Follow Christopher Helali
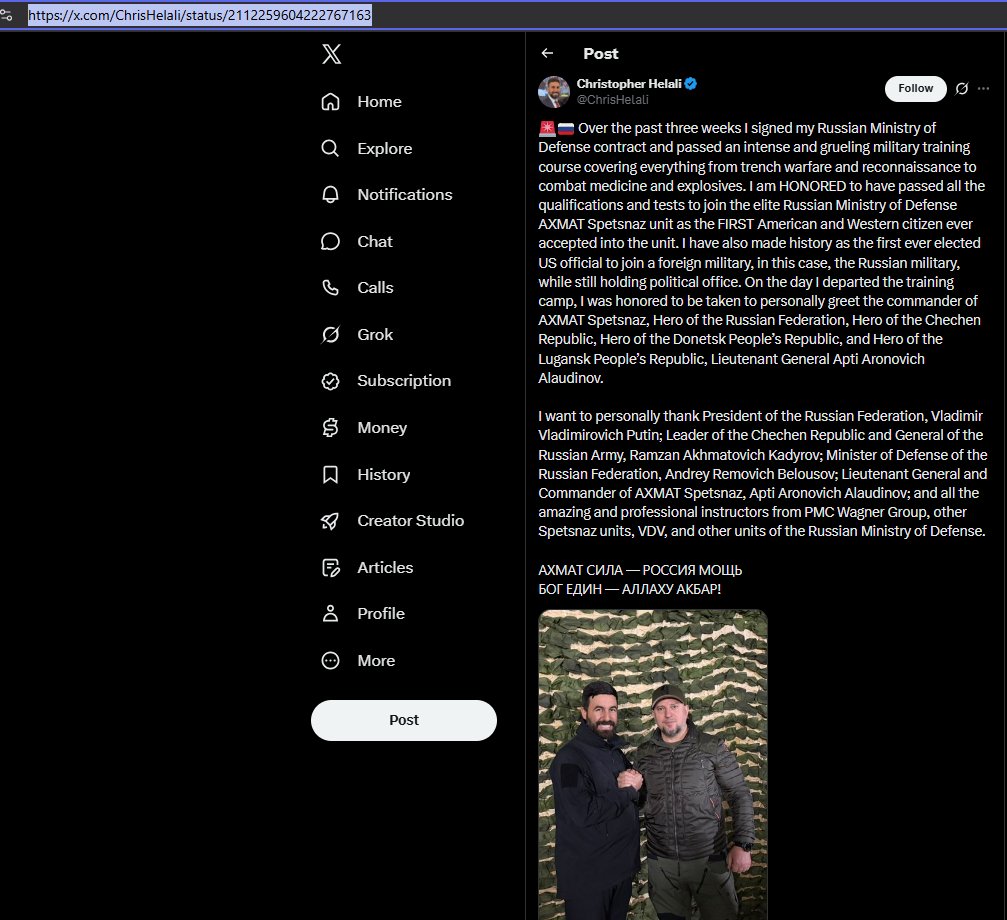 (x=915, y=89)
